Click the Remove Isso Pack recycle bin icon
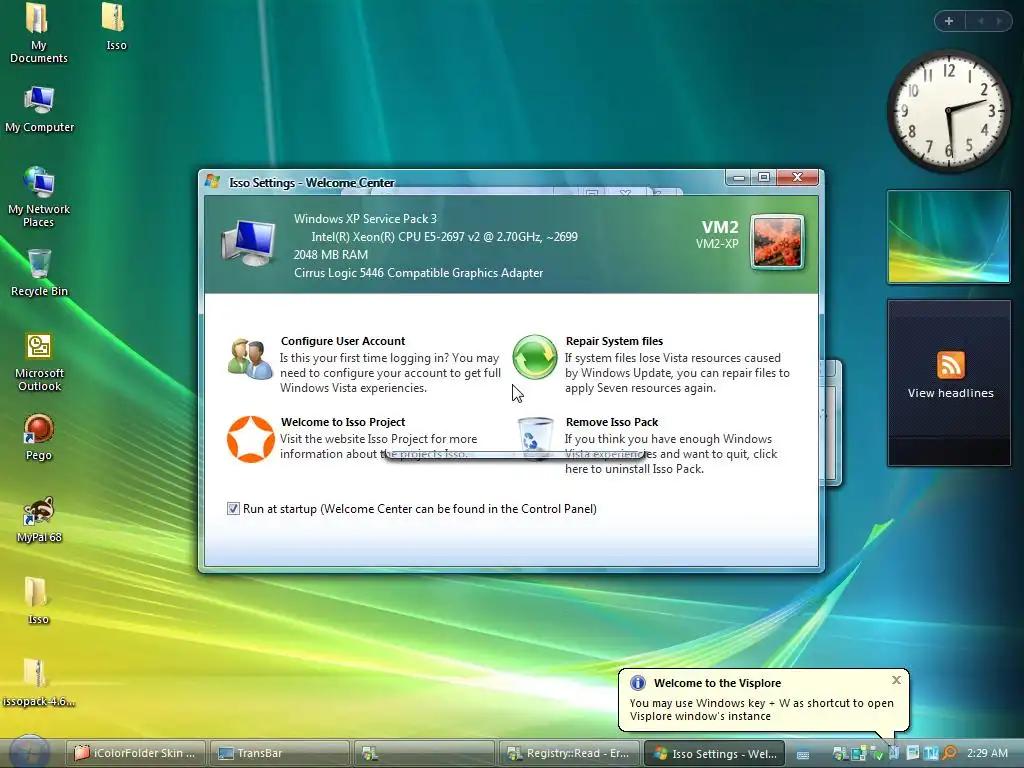 click(x=534, y=438)
